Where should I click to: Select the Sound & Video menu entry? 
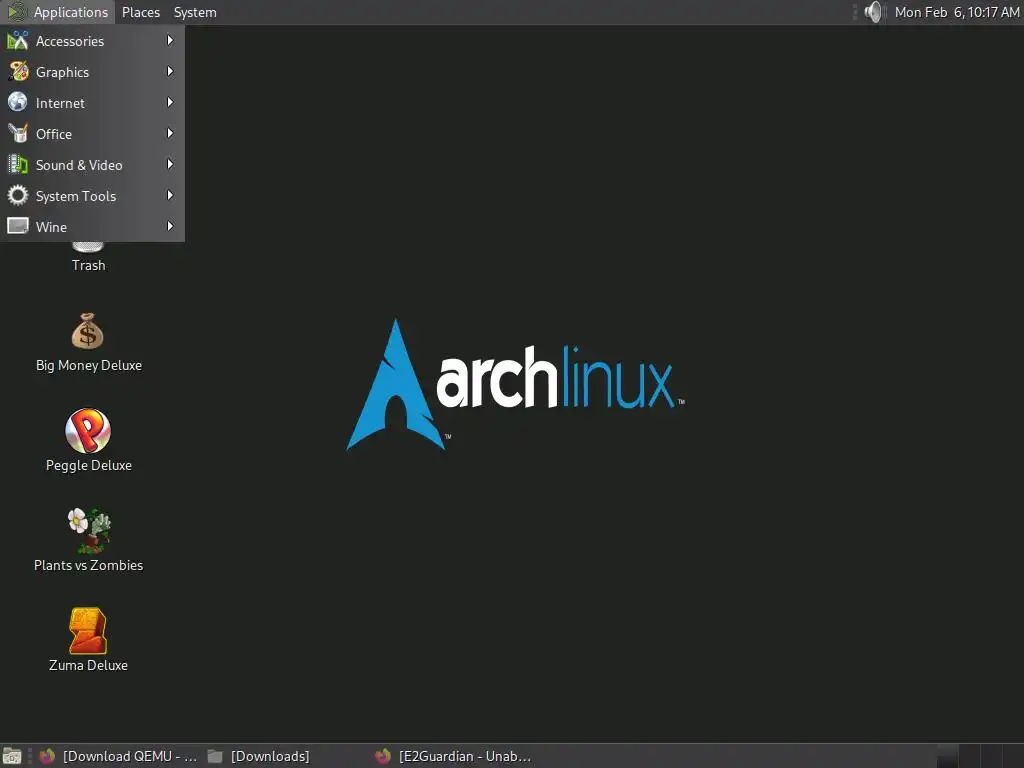click(x=92, y=165)
